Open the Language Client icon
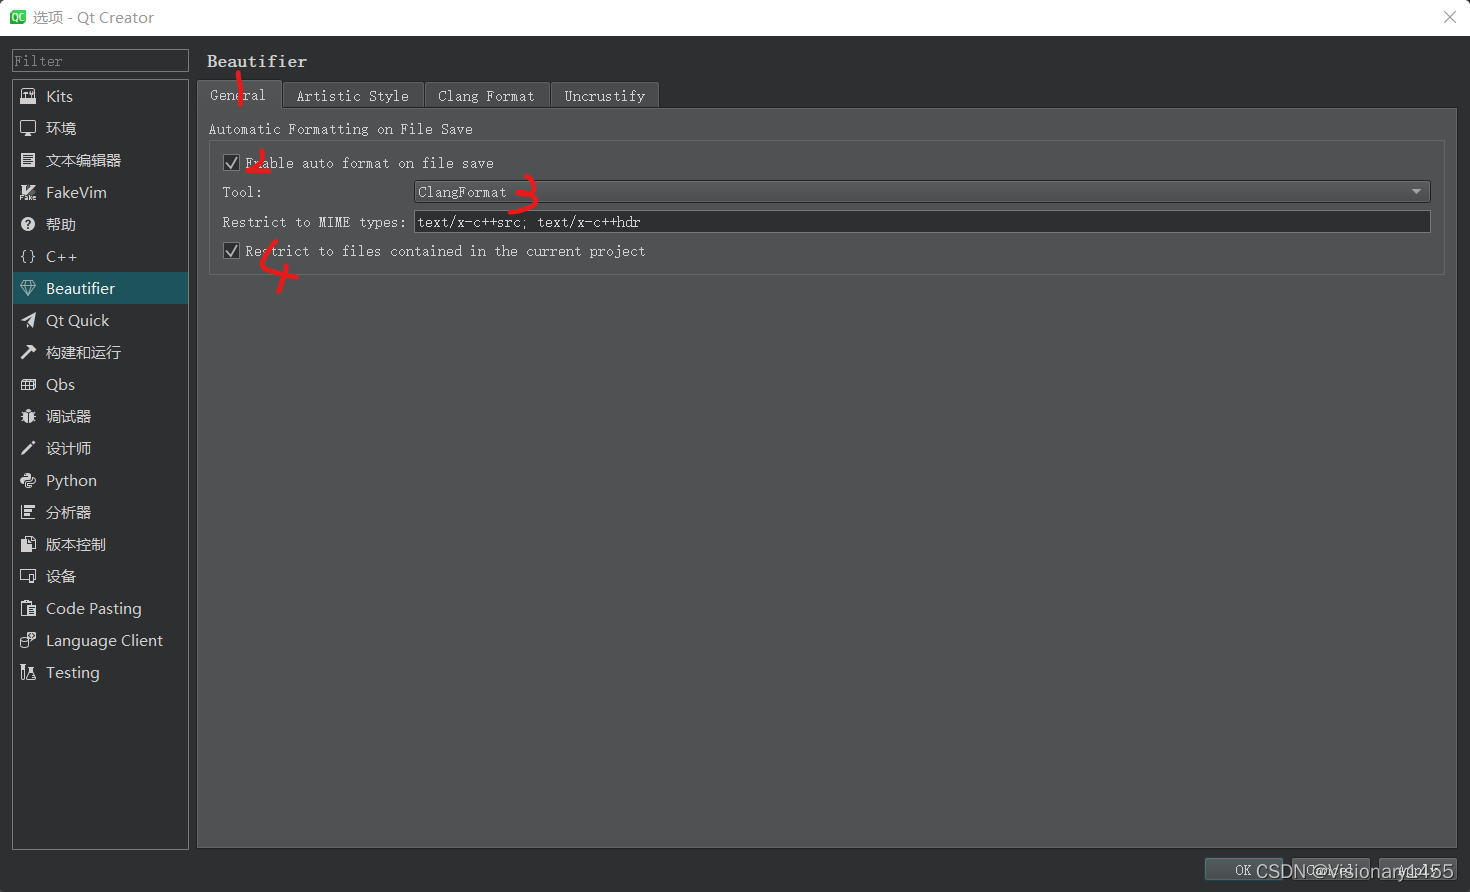Image resolution: width=1470 pixels, height=892 pixels. pyautogui.click(x=28, y=640)
